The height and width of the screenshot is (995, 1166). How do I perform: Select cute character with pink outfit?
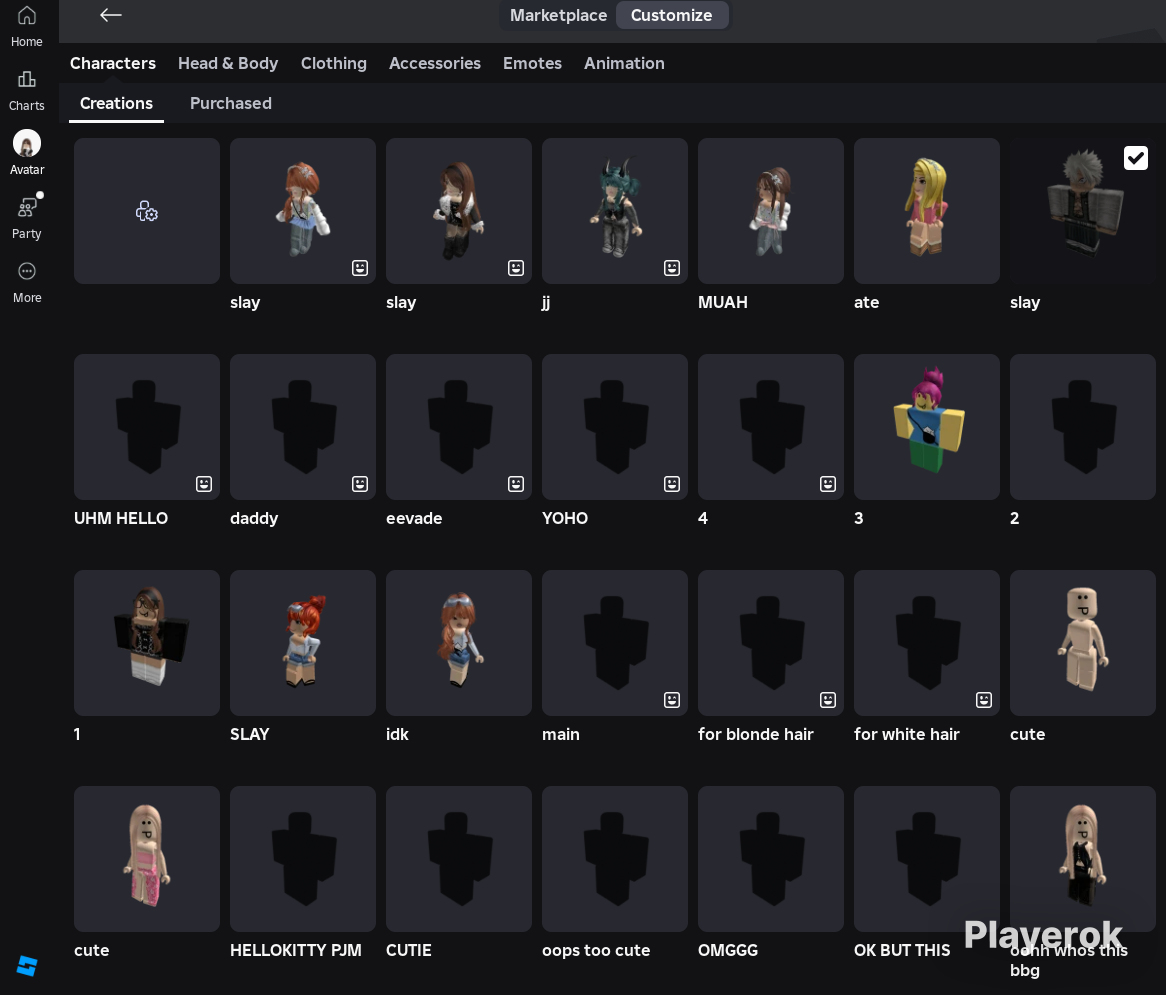pos(146,859)
